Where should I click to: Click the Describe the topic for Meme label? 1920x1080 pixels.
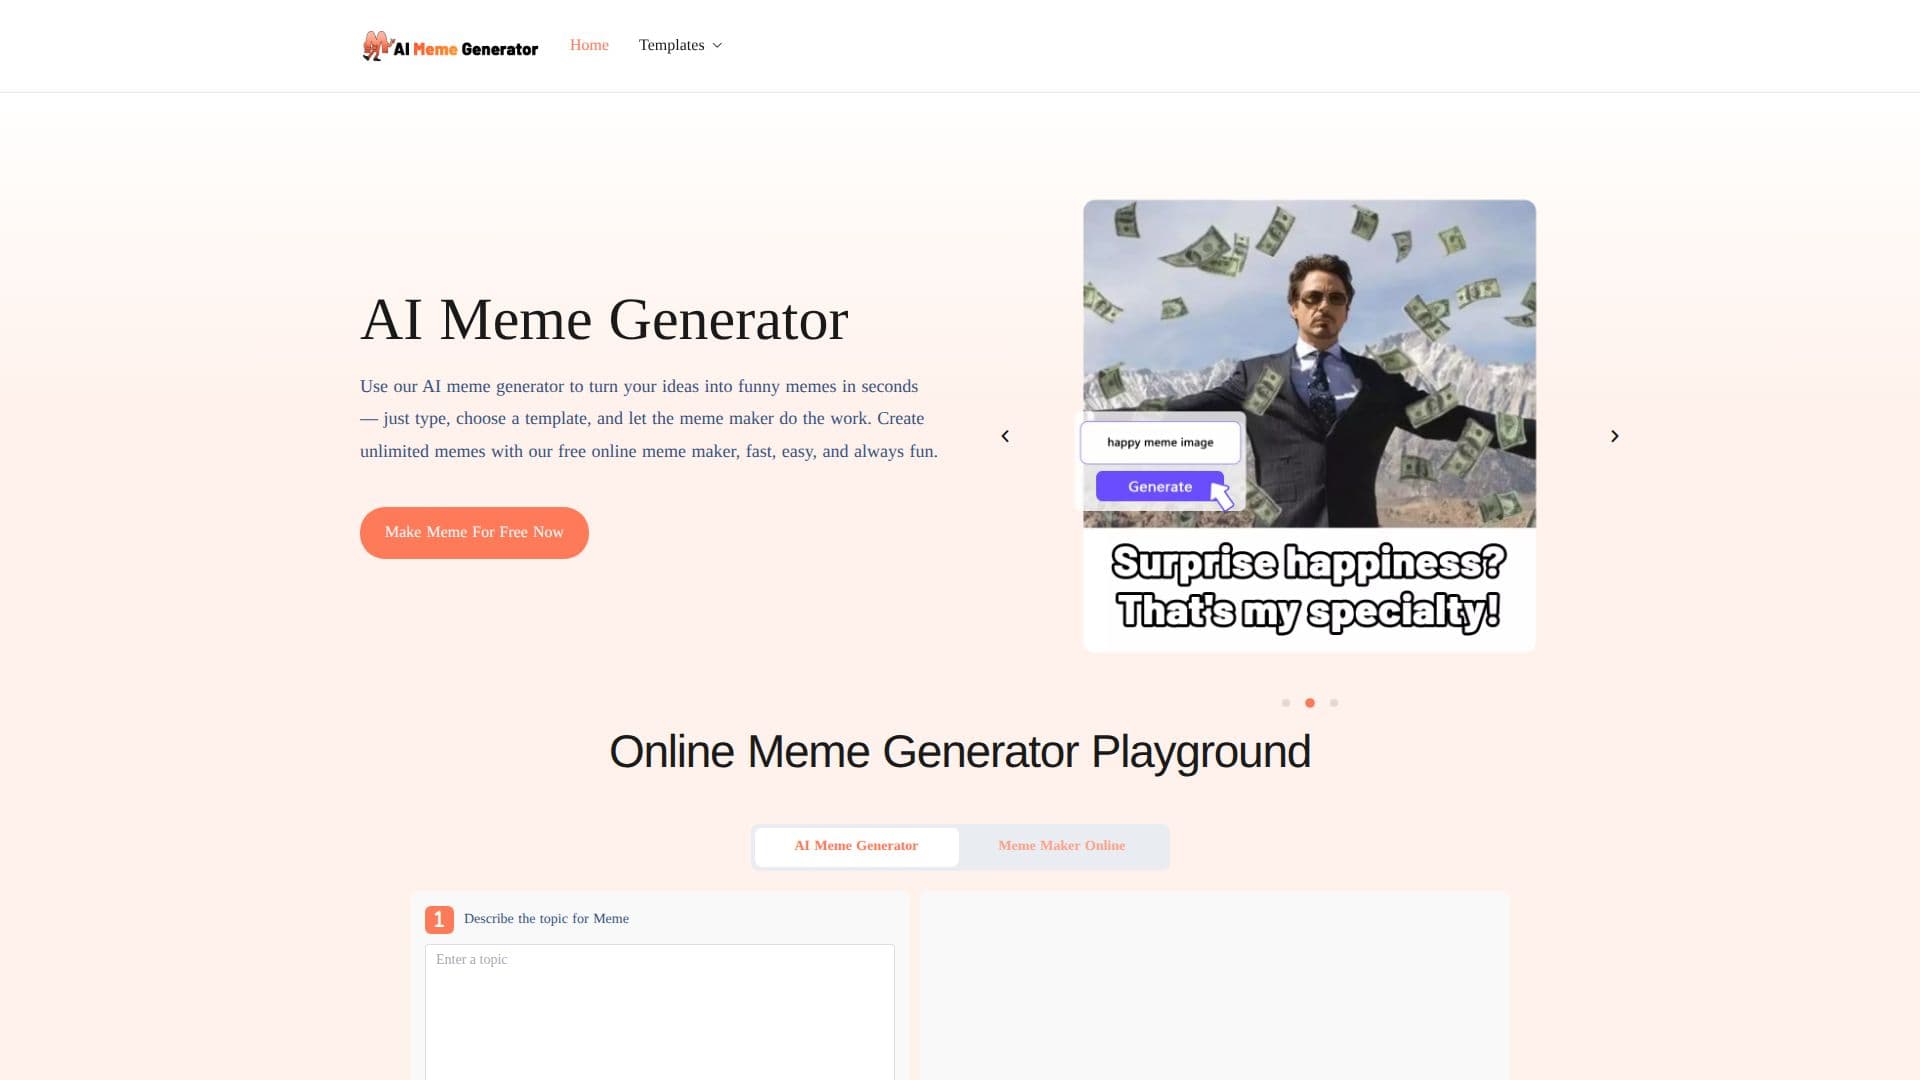pyautogui.click(x=546, y=919)
